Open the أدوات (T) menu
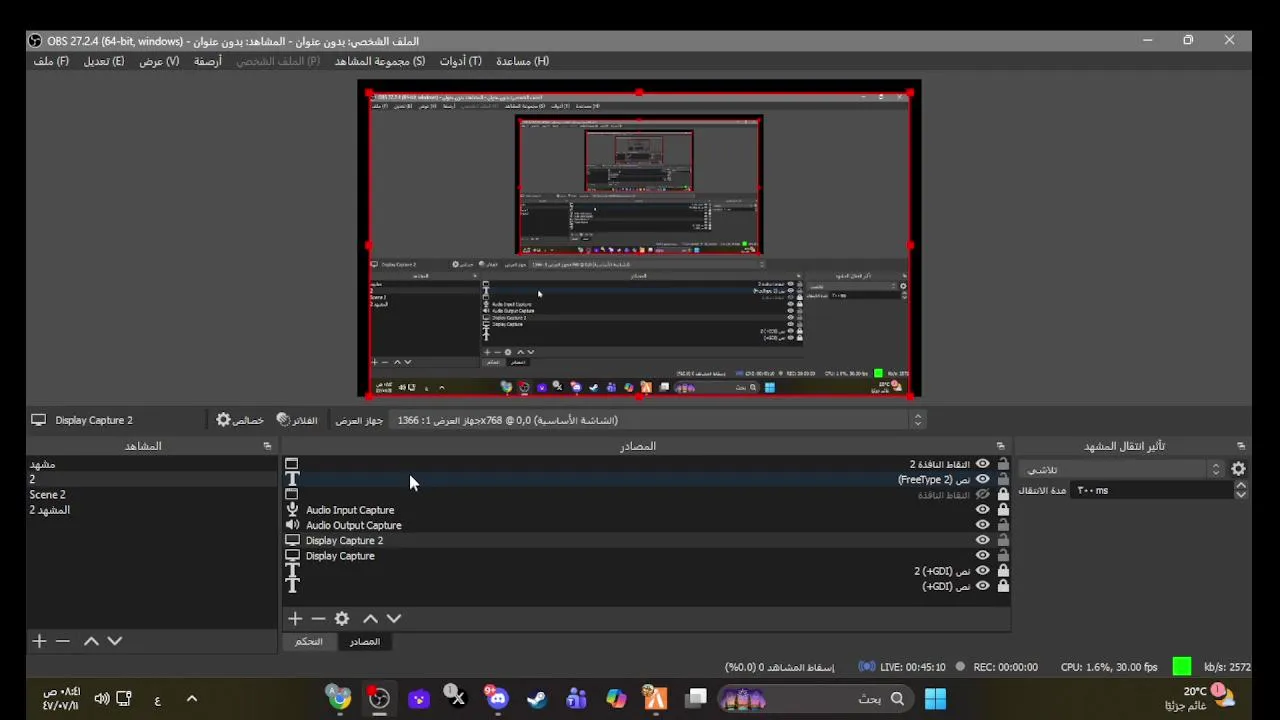This screenshot has height=720, width=1280. (461, 61)
